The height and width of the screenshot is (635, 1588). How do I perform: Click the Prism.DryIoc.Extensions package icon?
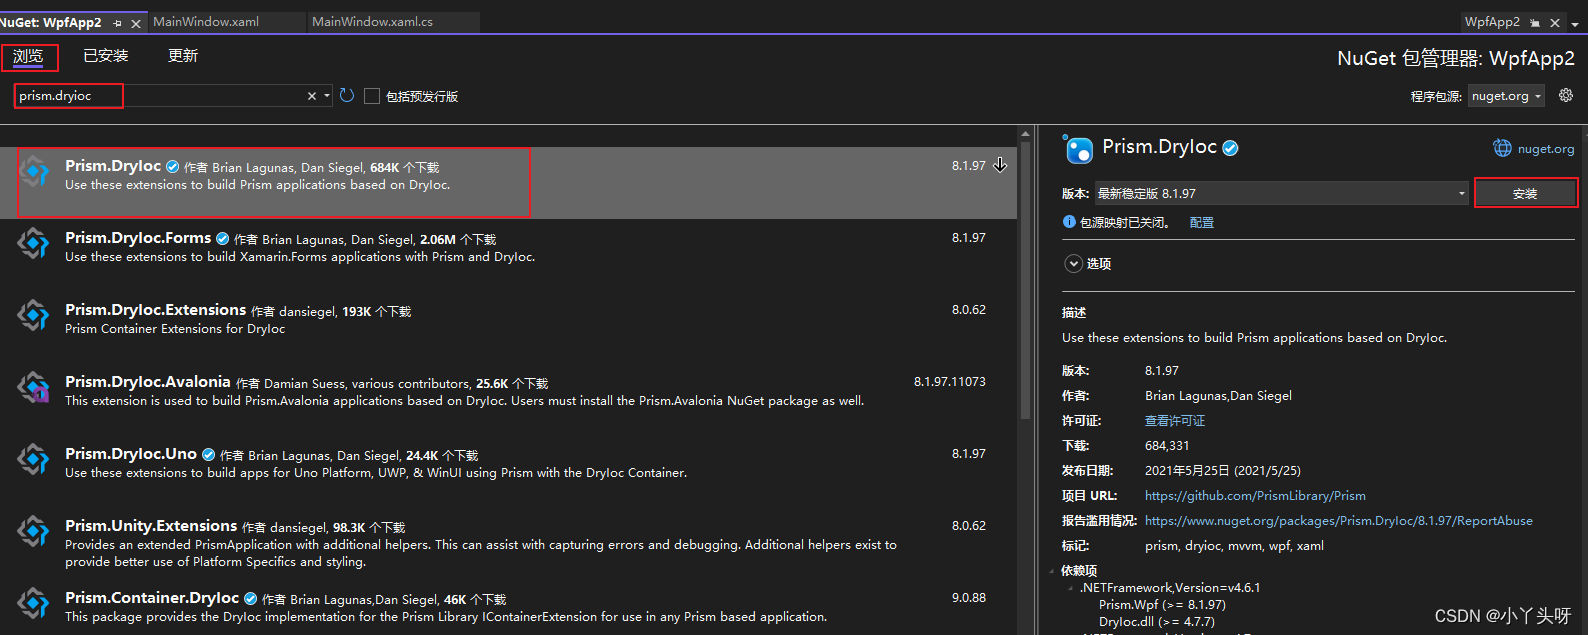(x=34, y=315)
